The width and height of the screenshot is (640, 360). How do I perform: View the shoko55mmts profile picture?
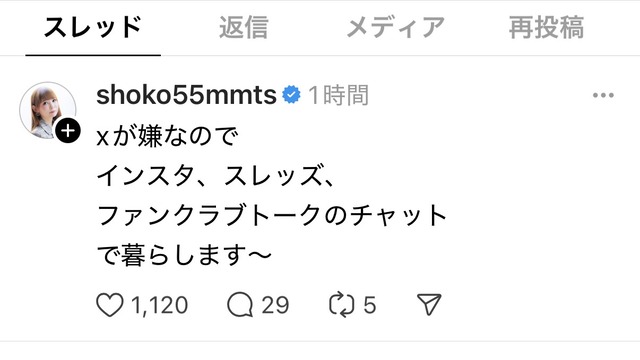(48, 111)
